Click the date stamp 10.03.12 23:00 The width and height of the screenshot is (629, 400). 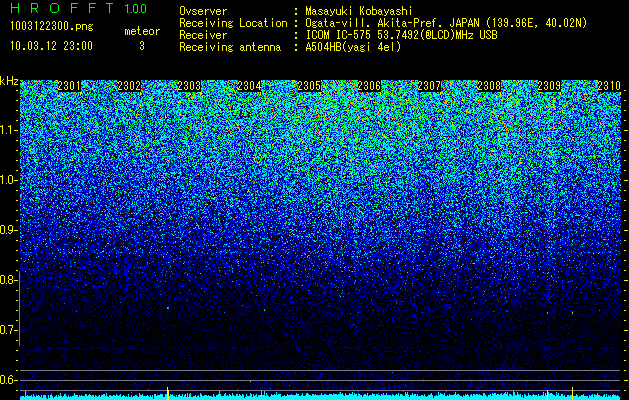tap(51, 46)
